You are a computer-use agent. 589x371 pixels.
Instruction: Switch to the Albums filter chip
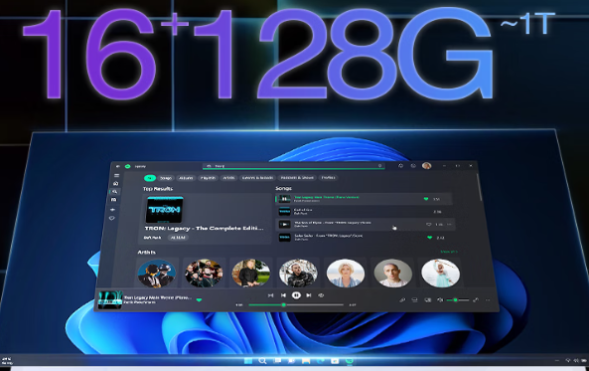[186, 178]
